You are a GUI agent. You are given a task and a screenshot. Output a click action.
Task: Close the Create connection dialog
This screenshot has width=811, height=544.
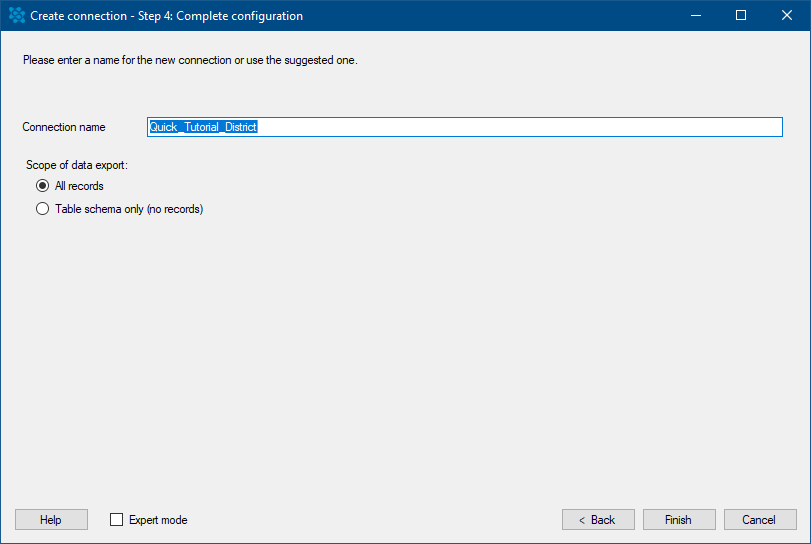point(786,16)
